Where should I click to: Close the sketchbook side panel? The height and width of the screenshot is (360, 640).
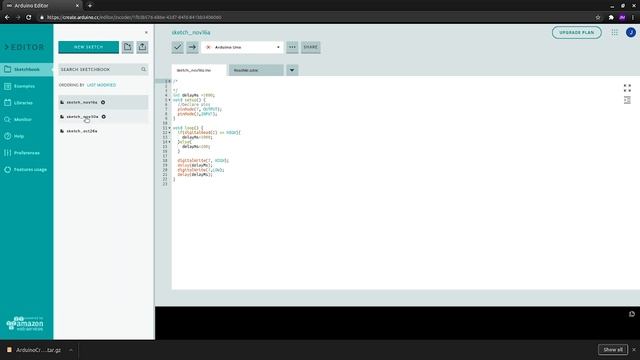[146, 32]
